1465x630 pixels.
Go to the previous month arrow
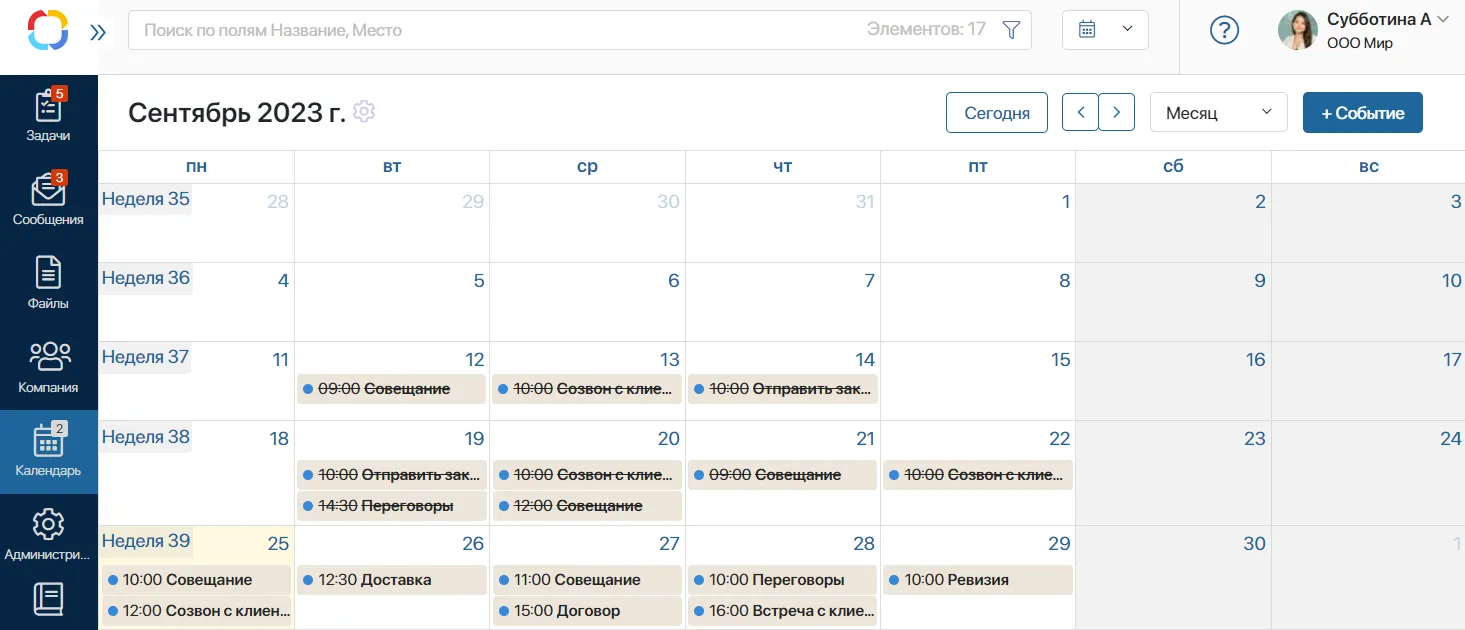(1080, 113)
